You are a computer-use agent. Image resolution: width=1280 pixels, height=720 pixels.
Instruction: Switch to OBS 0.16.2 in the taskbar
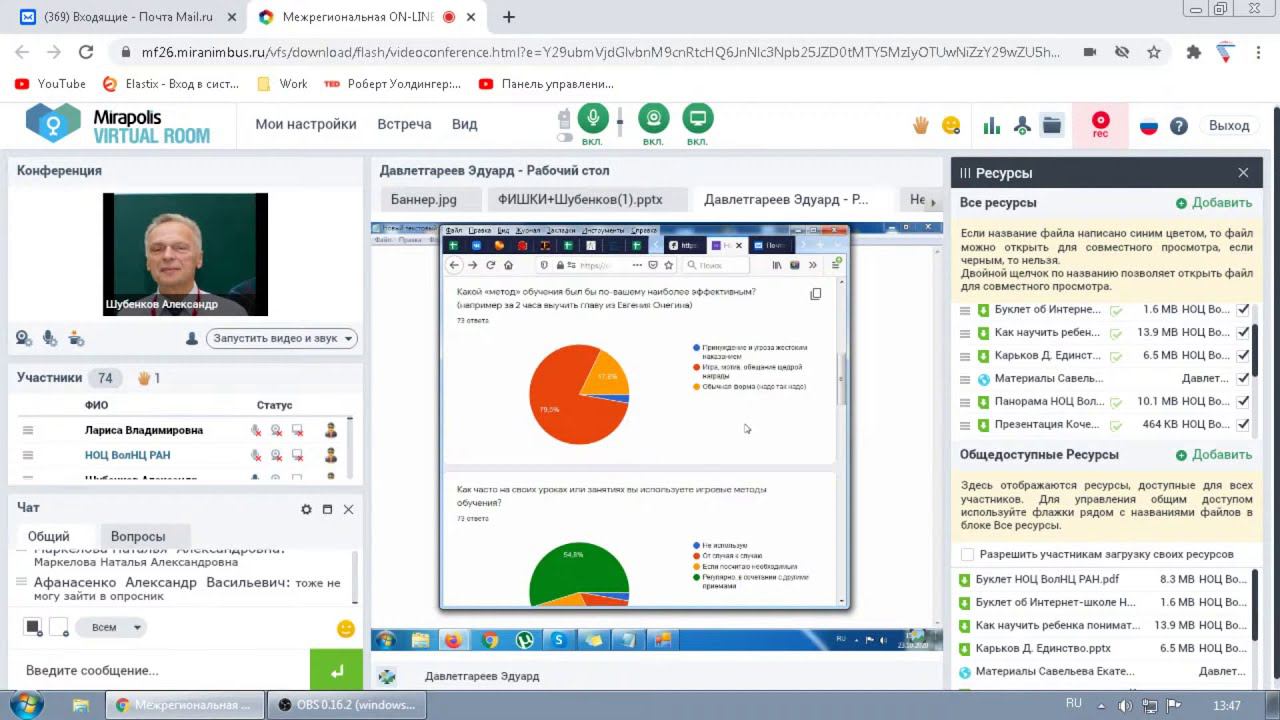(x=347, y=705)
